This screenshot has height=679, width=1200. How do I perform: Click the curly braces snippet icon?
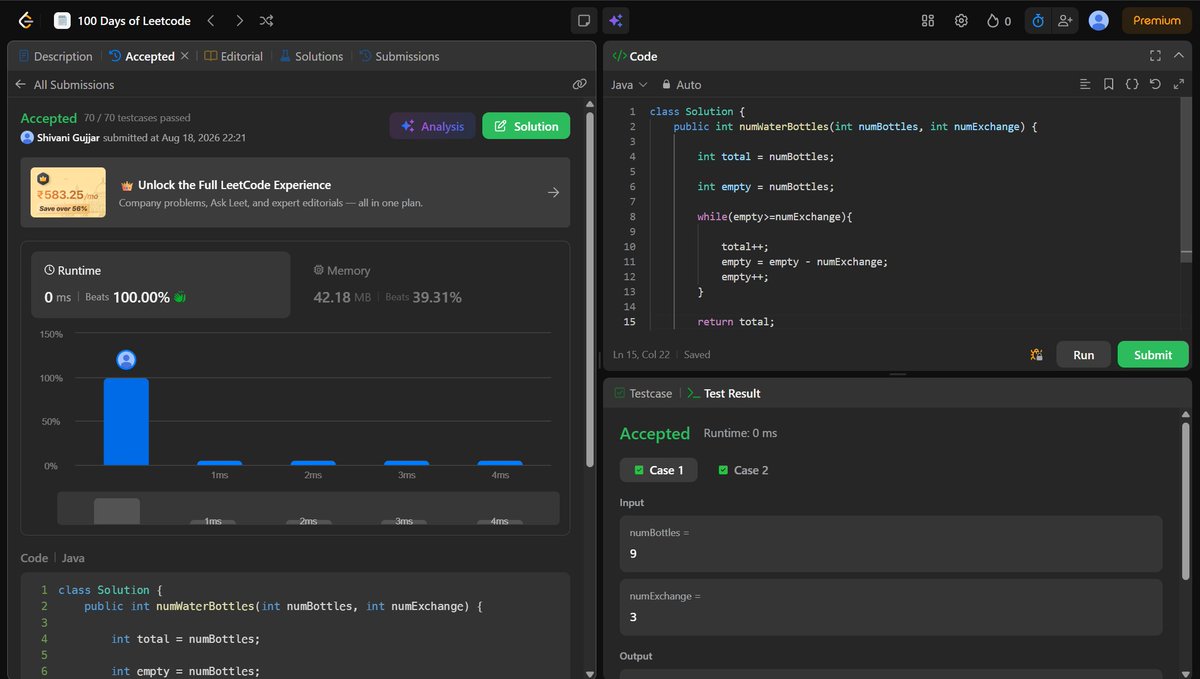[x=1132, y=85]
